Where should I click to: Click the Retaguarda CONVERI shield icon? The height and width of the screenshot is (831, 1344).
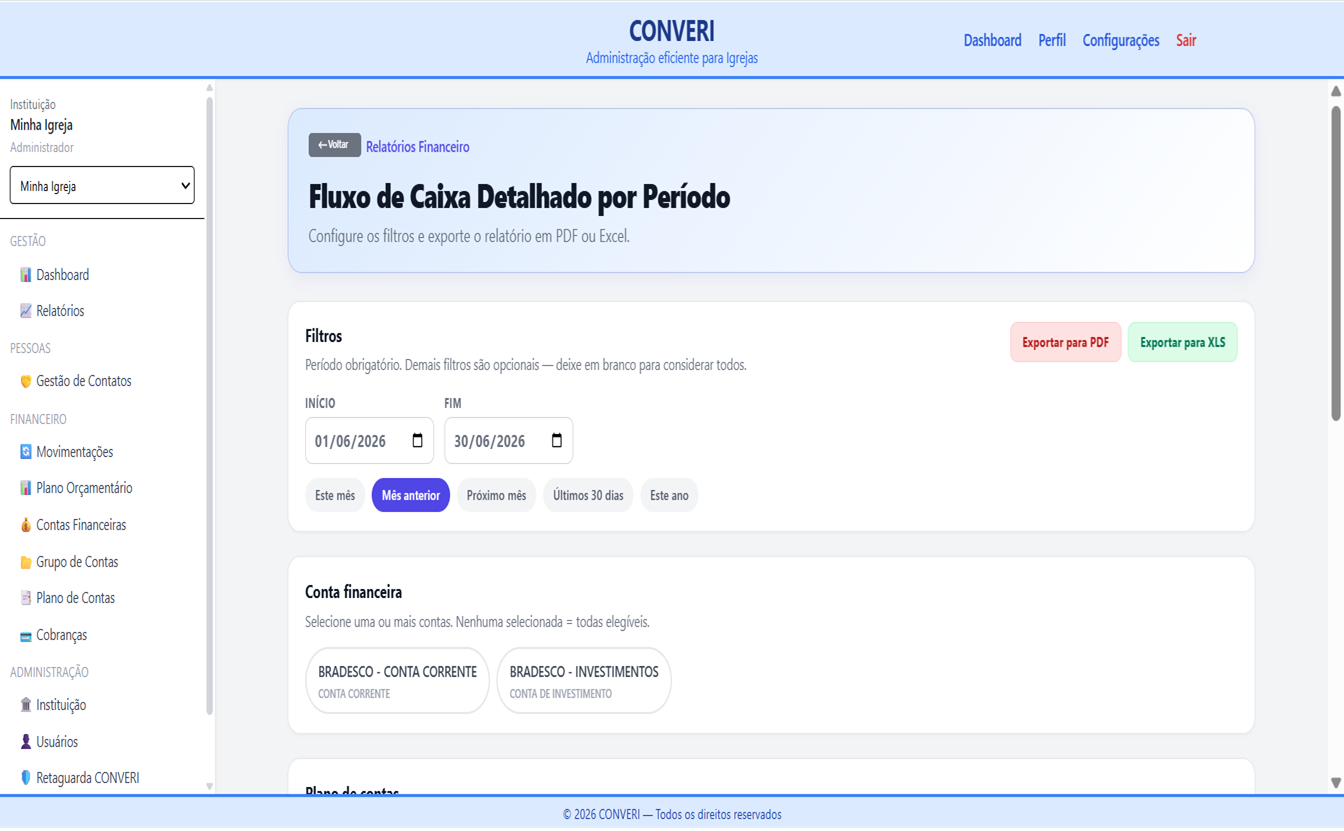tap(26, 778)
